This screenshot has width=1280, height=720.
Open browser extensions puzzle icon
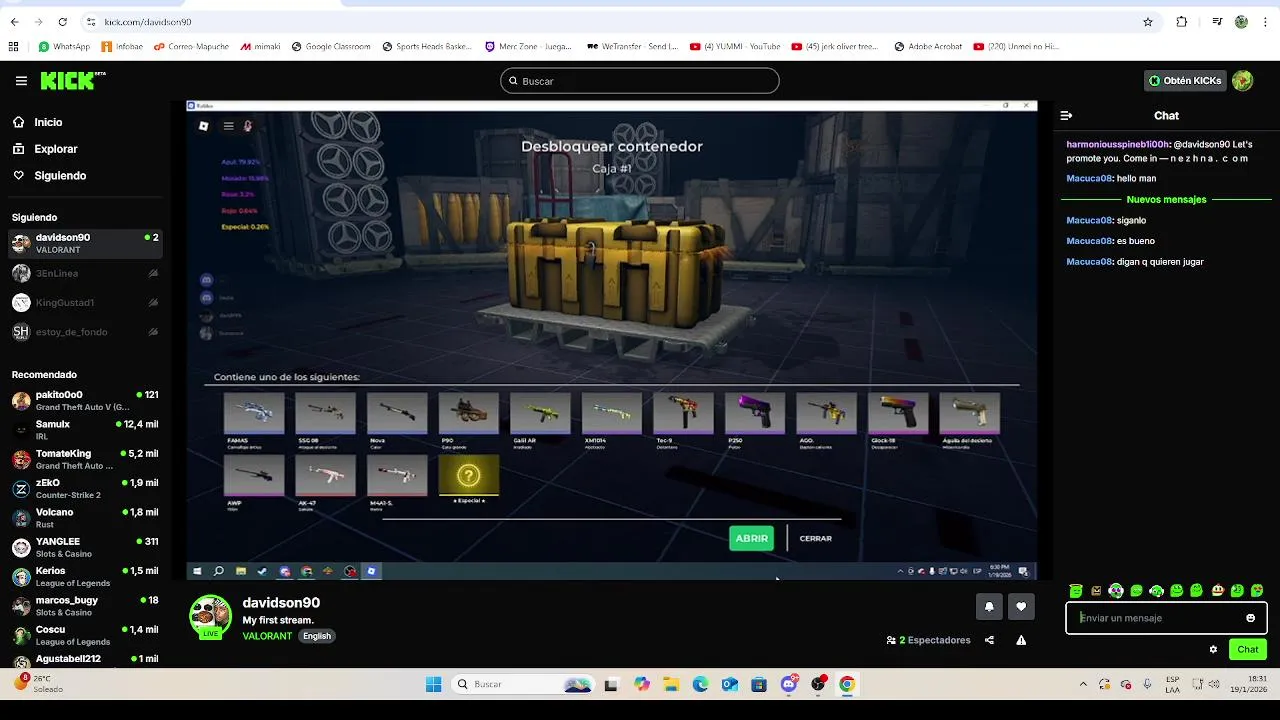point(1182,22)
